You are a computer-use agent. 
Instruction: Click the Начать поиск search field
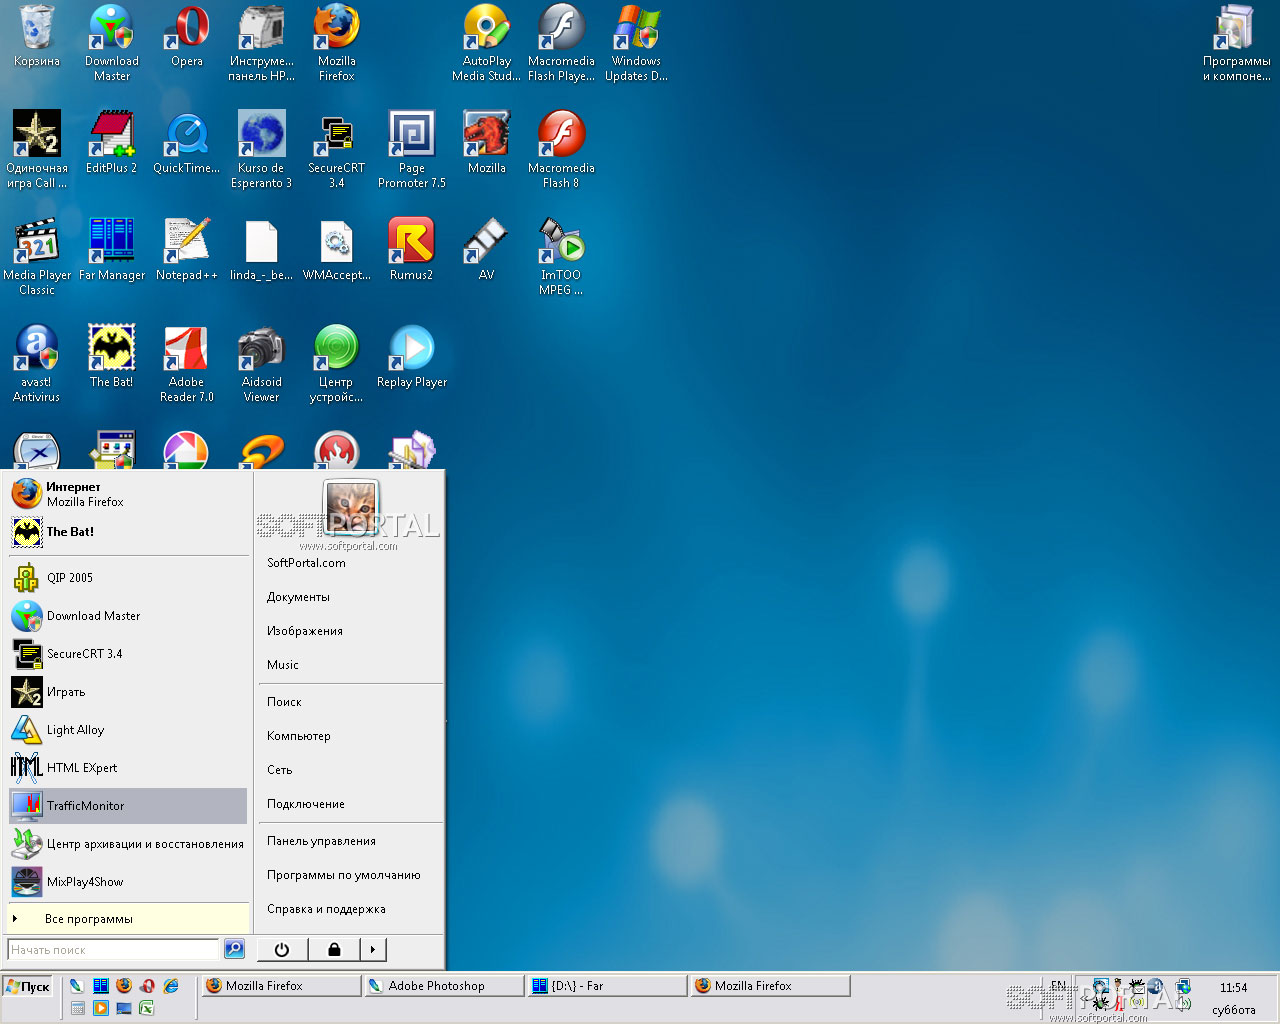coord(113,950)
